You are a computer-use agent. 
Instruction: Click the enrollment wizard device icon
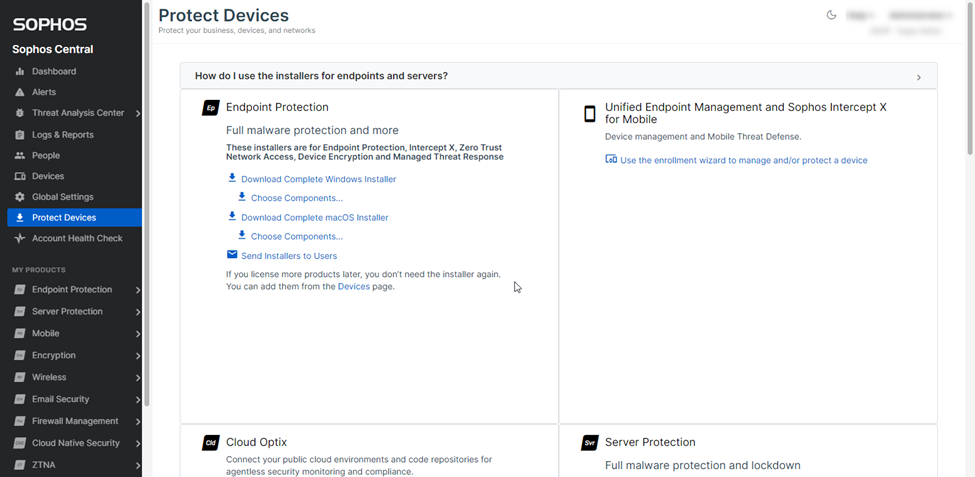tap(611, 160)
